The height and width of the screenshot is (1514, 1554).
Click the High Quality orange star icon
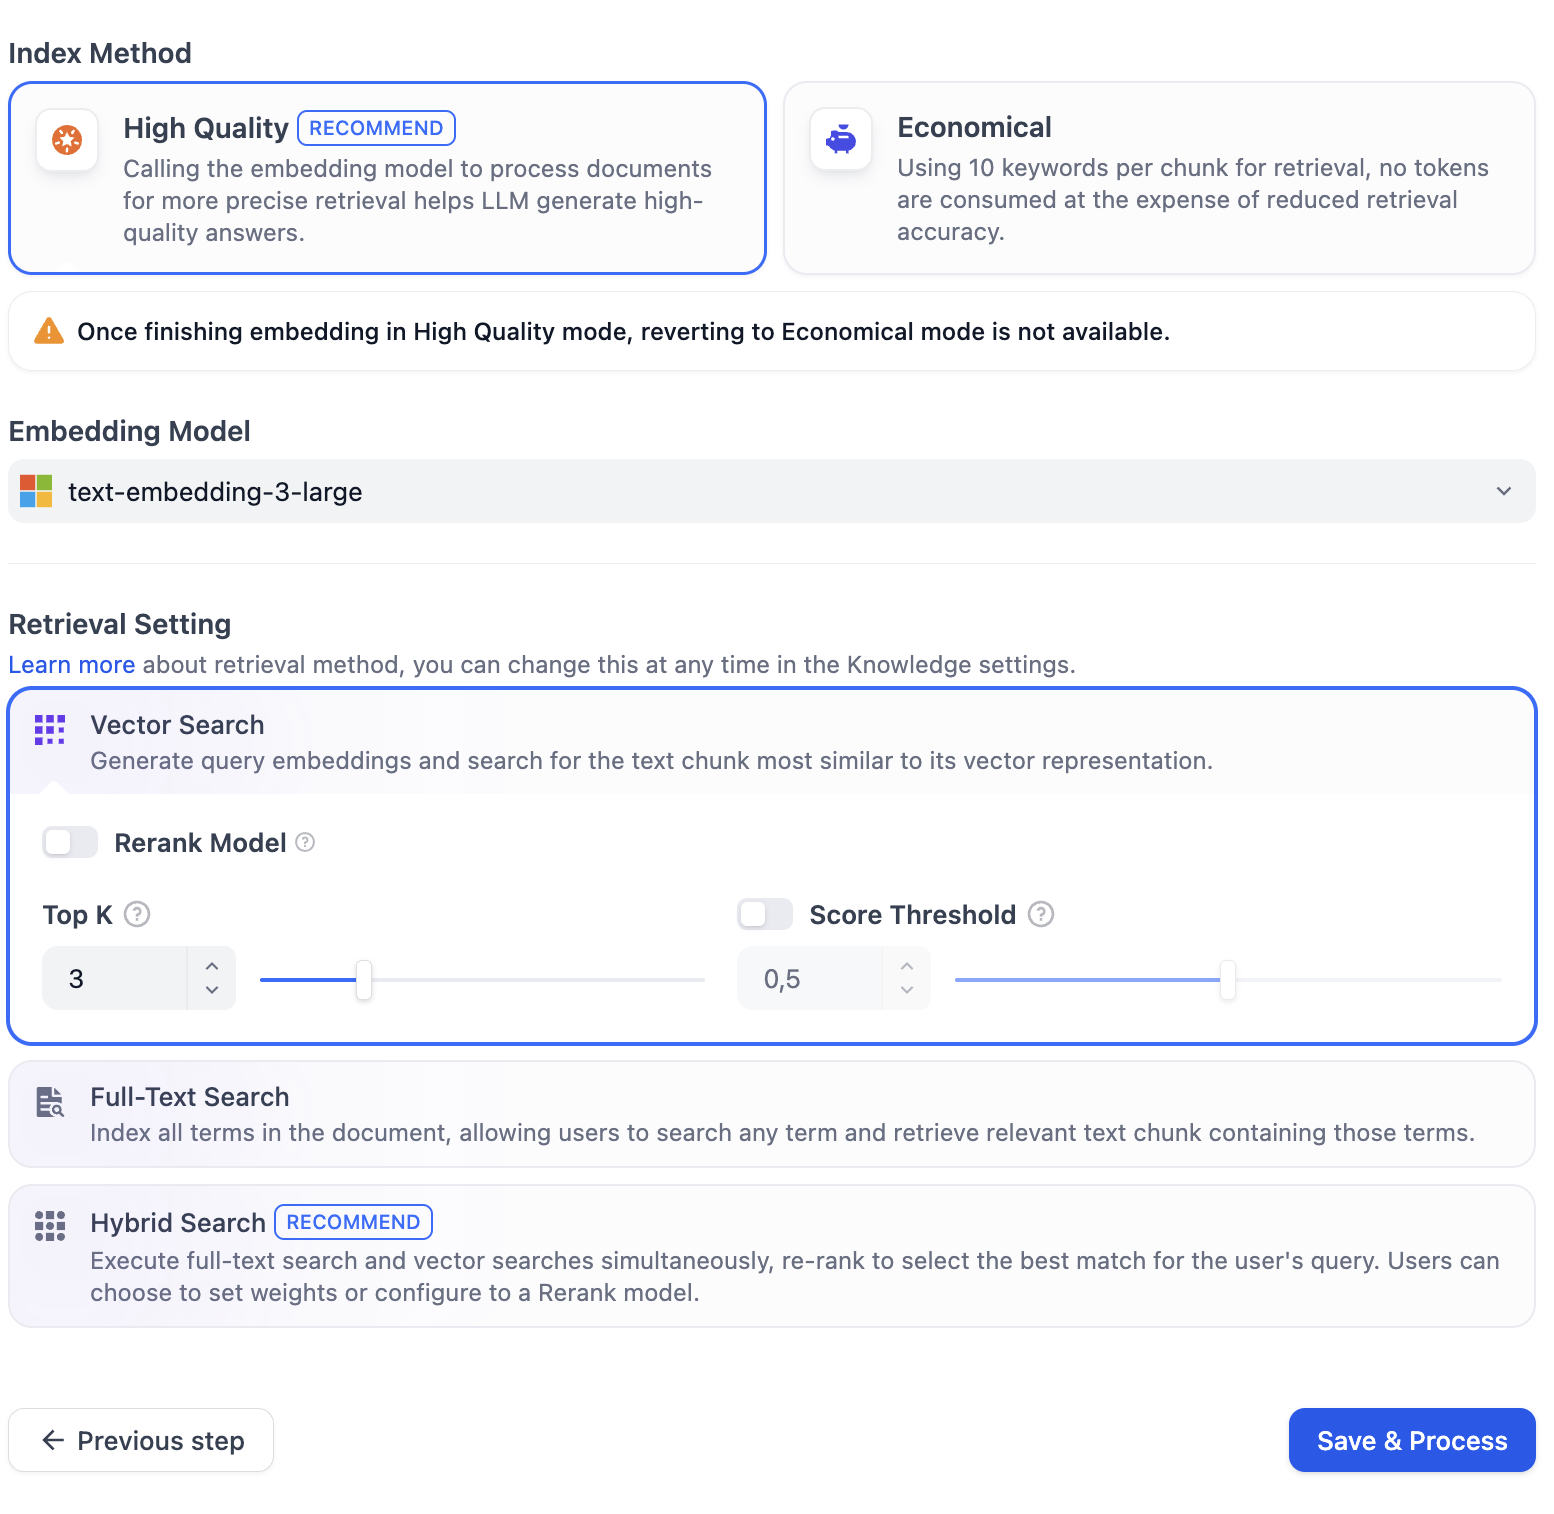pyautogui.click(x=67, y=140)
